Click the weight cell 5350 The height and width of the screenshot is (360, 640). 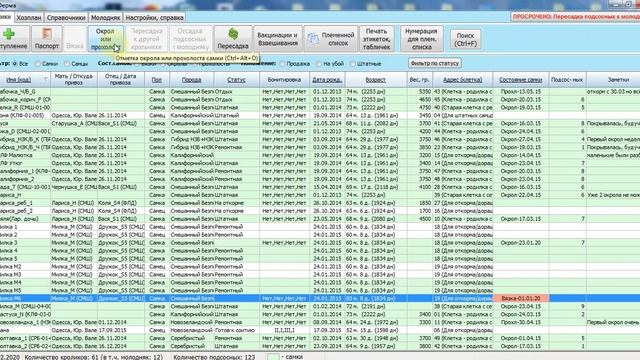(x=420, y=92)
